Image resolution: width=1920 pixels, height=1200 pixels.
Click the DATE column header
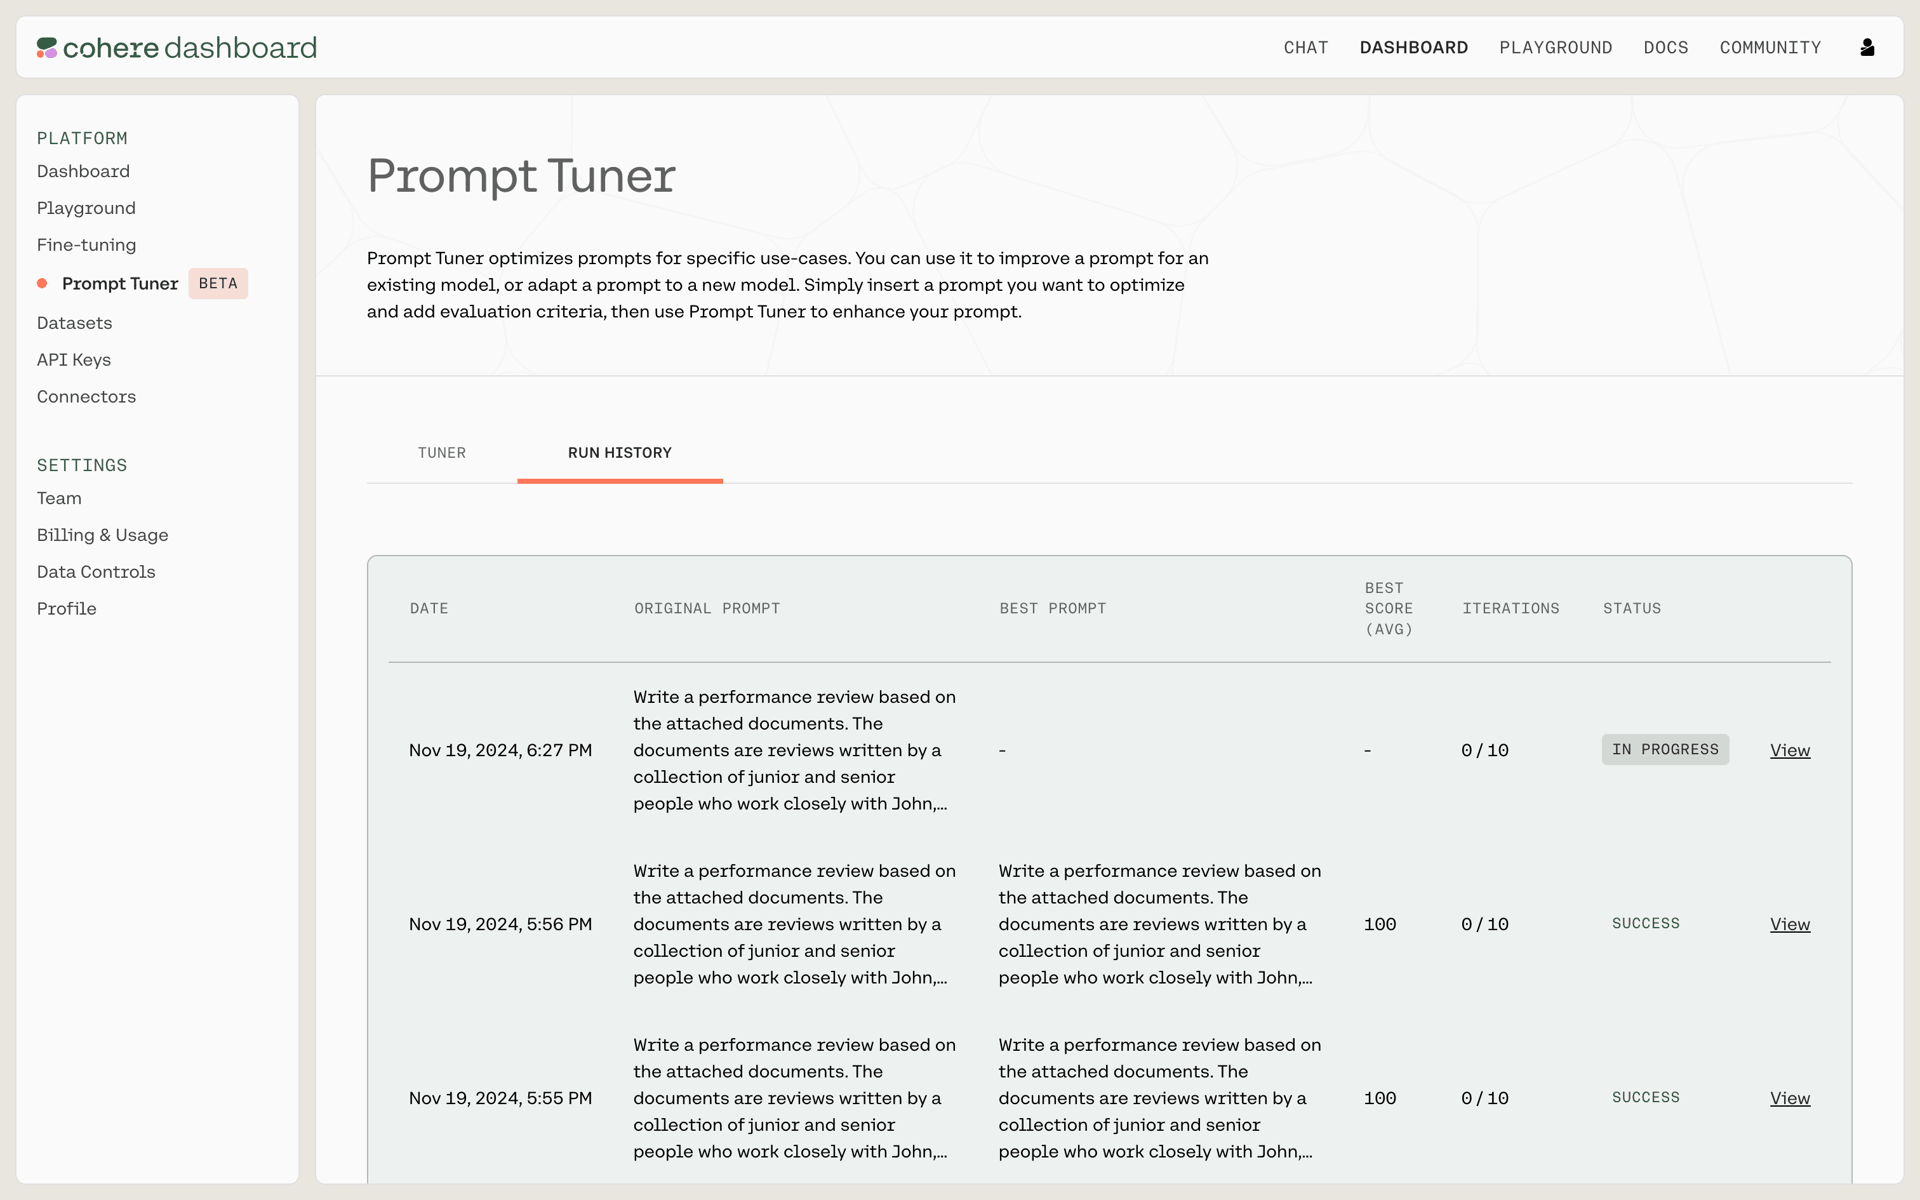[x=429, y=609]
